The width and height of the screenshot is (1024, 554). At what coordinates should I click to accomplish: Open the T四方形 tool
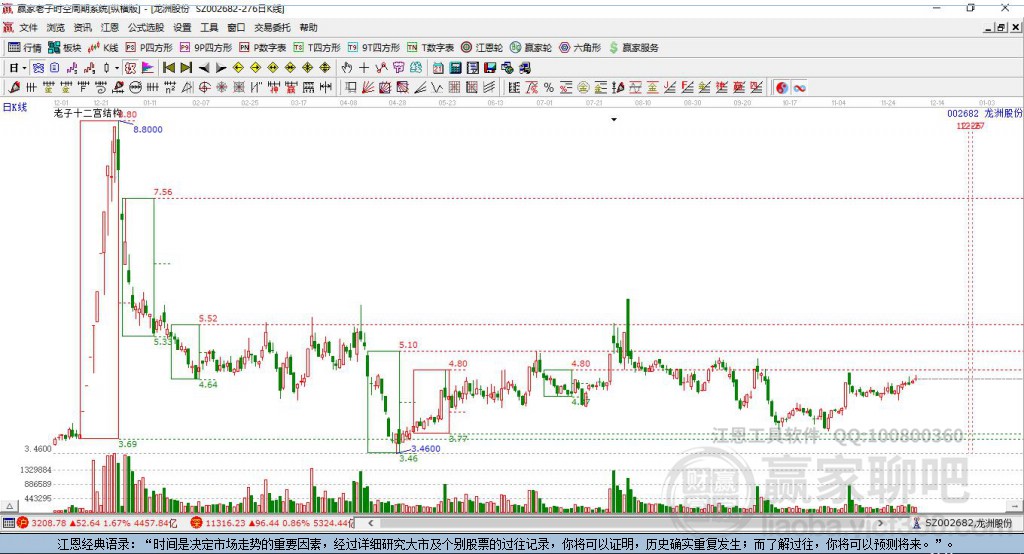point(317,48)
